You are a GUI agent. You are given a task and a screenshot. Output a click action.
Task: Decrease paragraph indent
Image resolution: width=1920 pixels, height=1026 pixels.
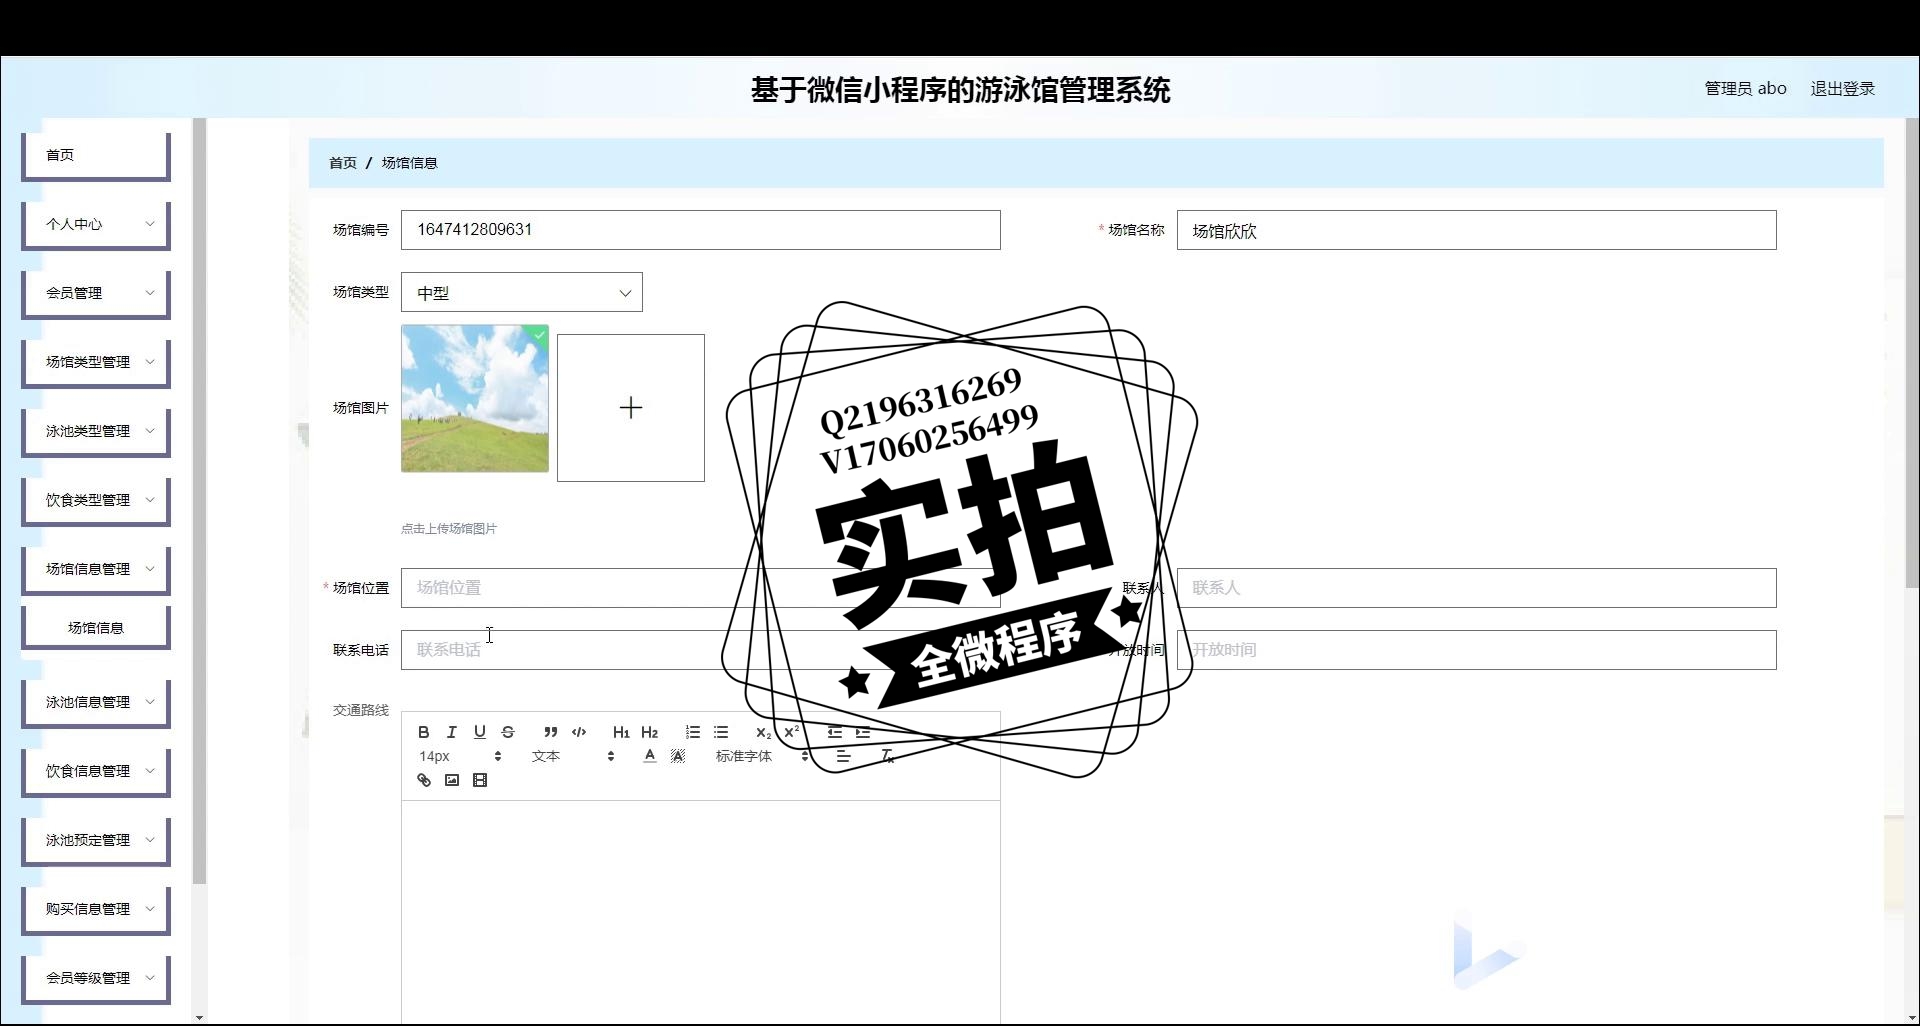coord(835,732)
